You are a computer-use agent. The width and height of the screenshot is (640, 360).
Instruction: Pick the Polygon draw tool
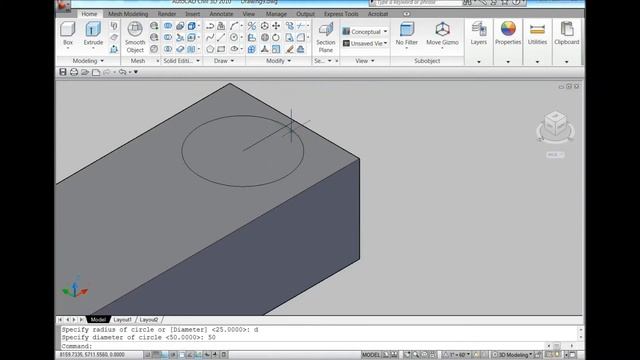tap(210, 49)
